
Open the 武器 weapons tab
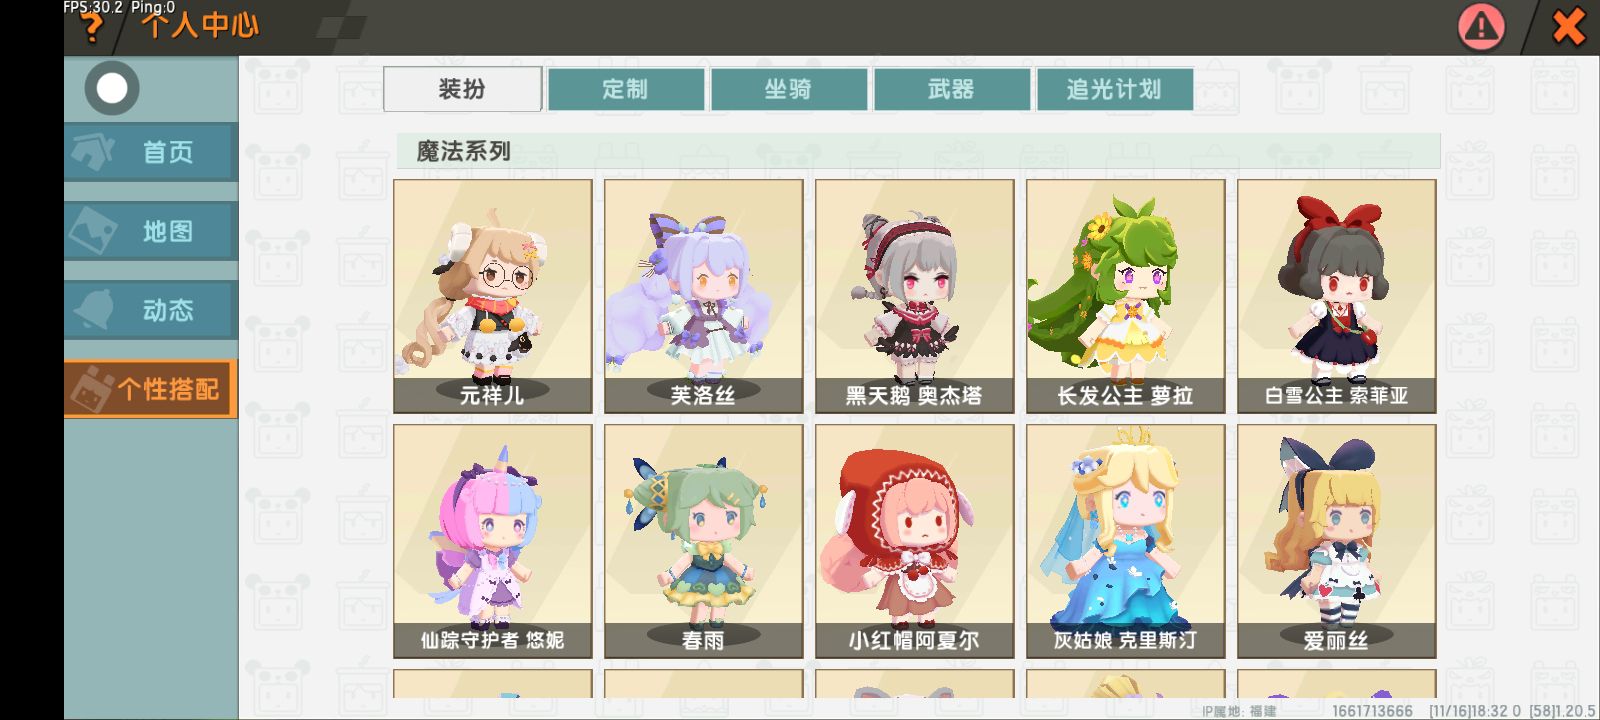952,89
